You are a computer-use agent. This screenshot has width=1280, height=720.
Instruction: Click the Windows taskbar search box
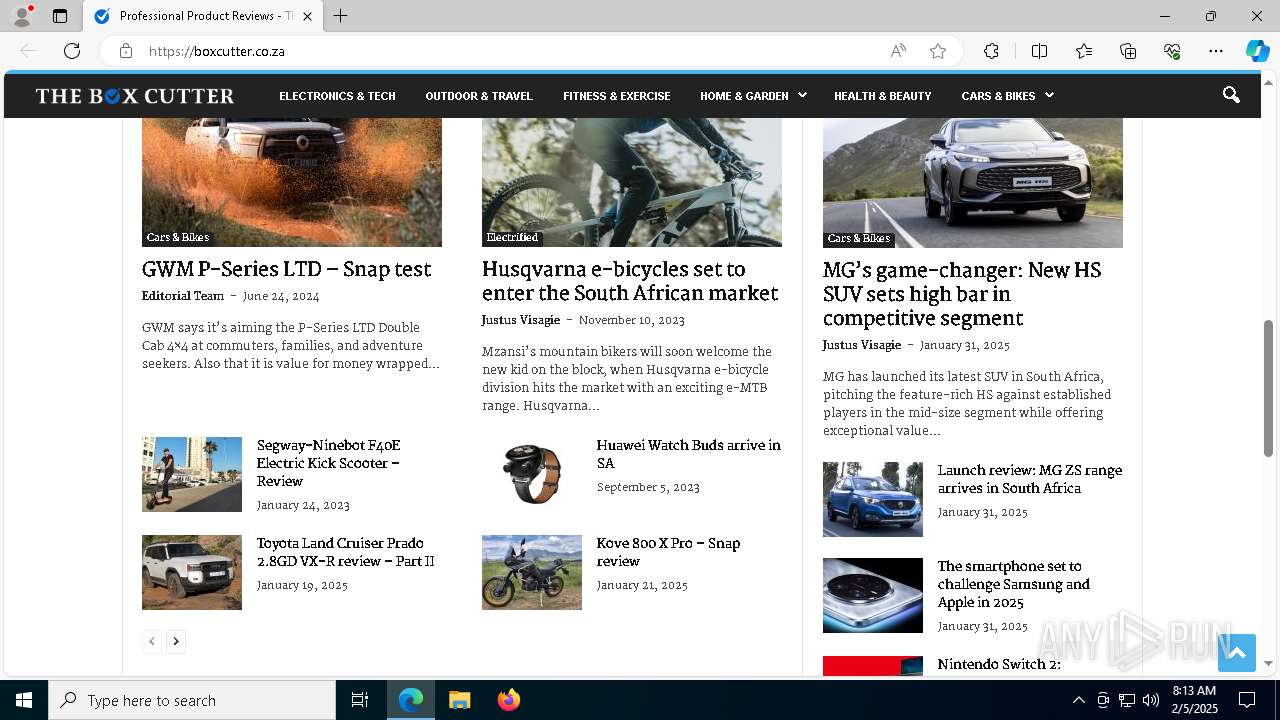192,700
